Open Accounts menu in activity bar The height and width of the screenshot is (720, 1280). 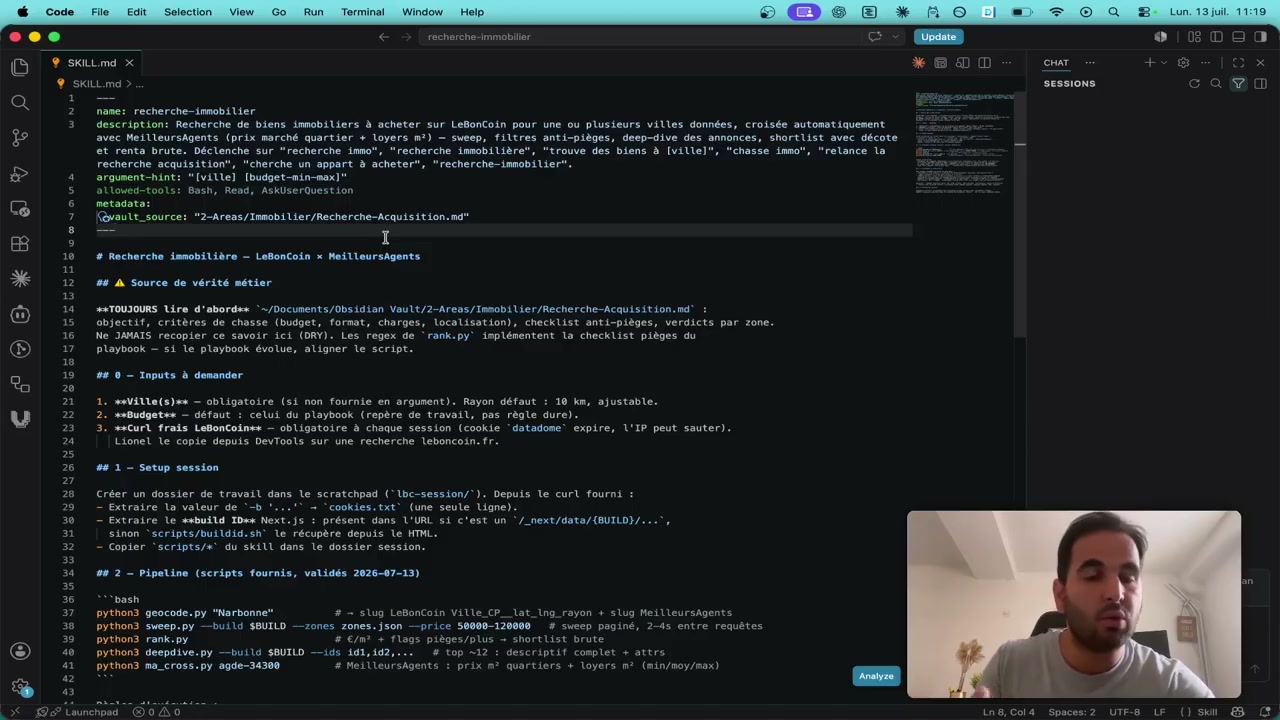pyautogui.click(x=20, y=651)
